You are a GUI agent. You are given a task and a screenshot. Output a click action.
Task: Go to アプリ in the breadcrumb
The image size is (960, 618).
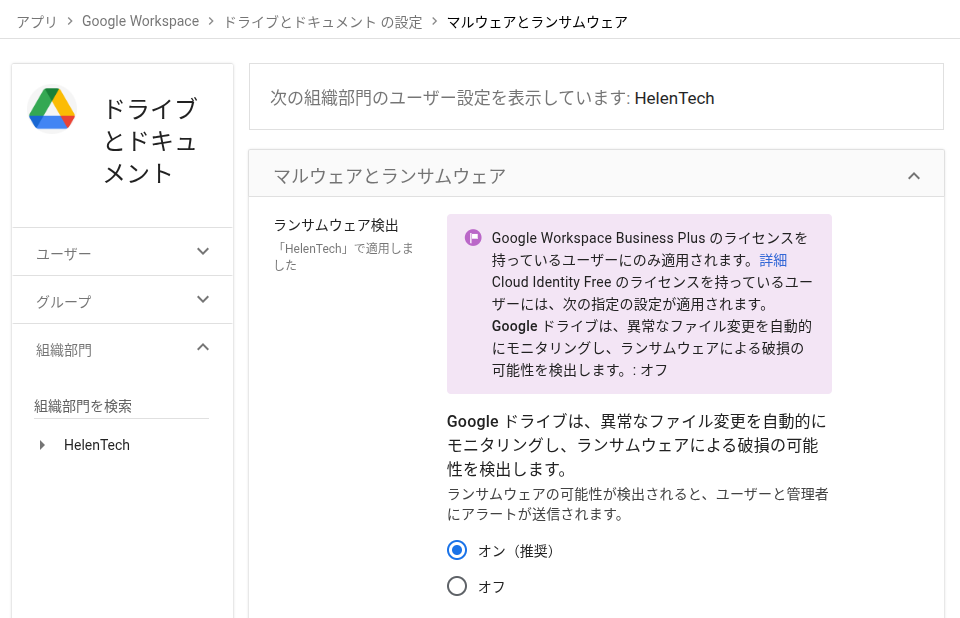pos(37,21)
